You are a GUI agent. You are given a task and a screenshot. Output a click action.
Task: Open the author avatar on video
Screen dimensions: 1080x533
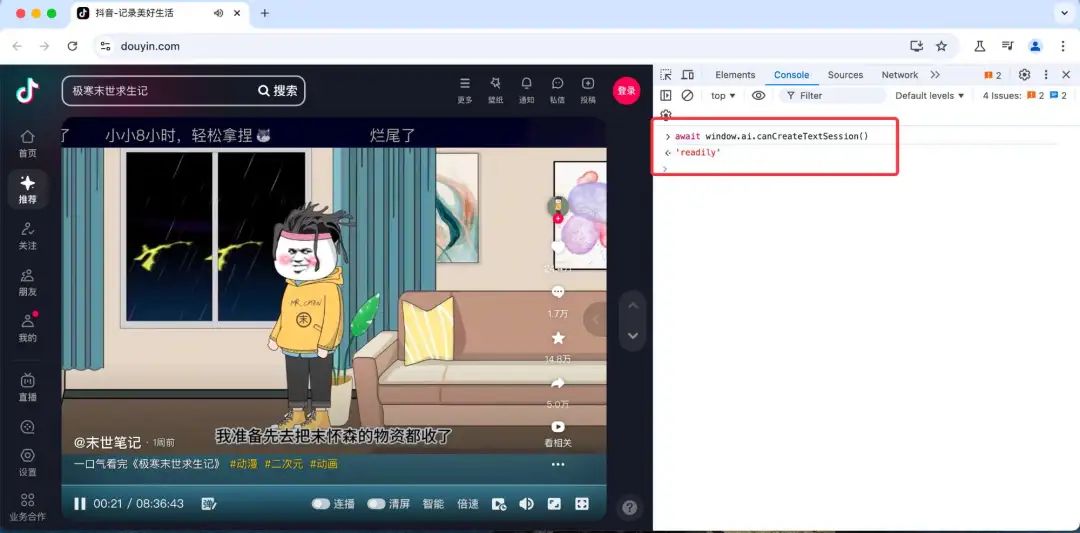coord(558,206)
